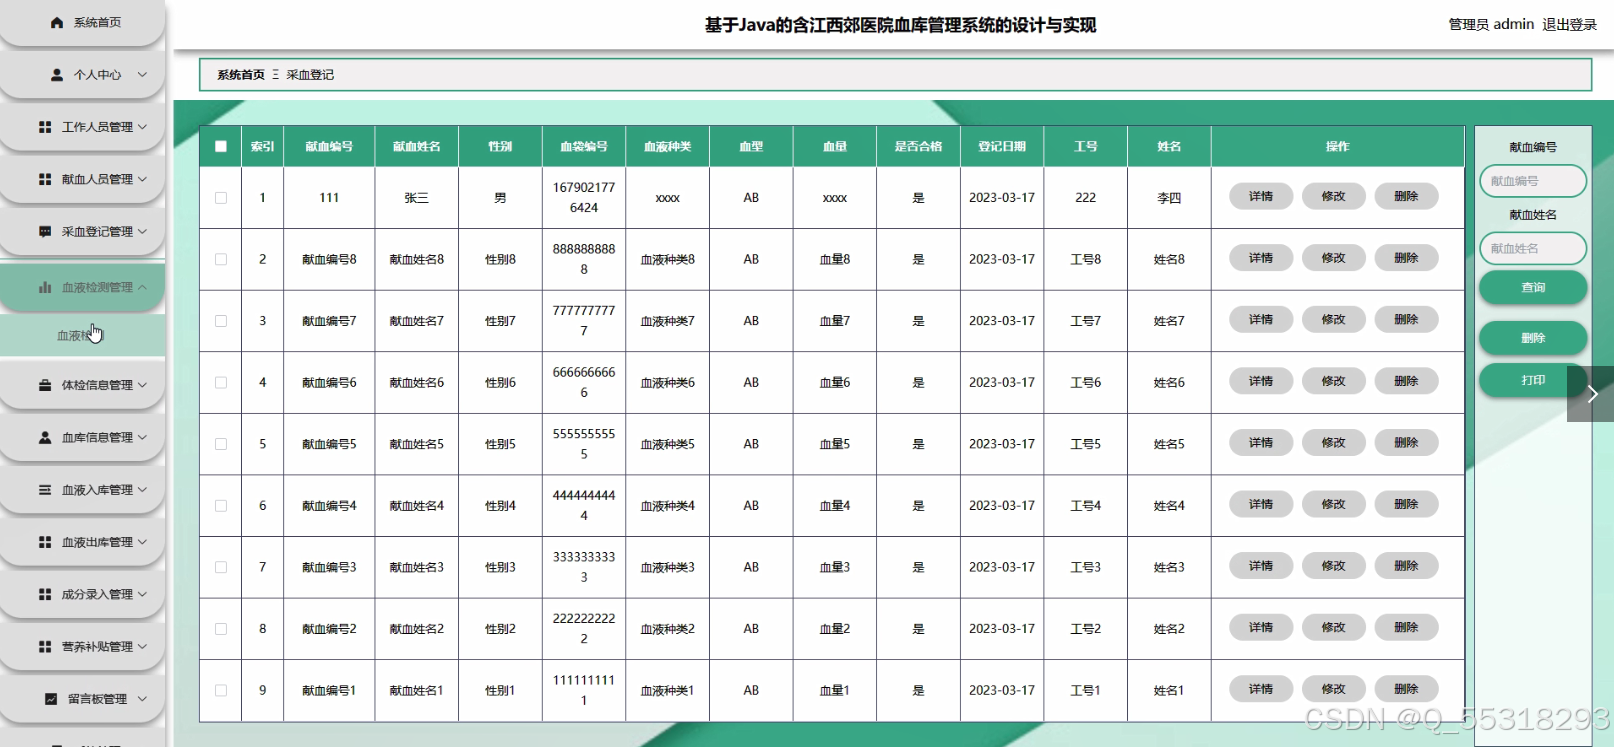Focus the 献血姓名 search input
Viewport: 1614px width, 747px height.
1533,248
